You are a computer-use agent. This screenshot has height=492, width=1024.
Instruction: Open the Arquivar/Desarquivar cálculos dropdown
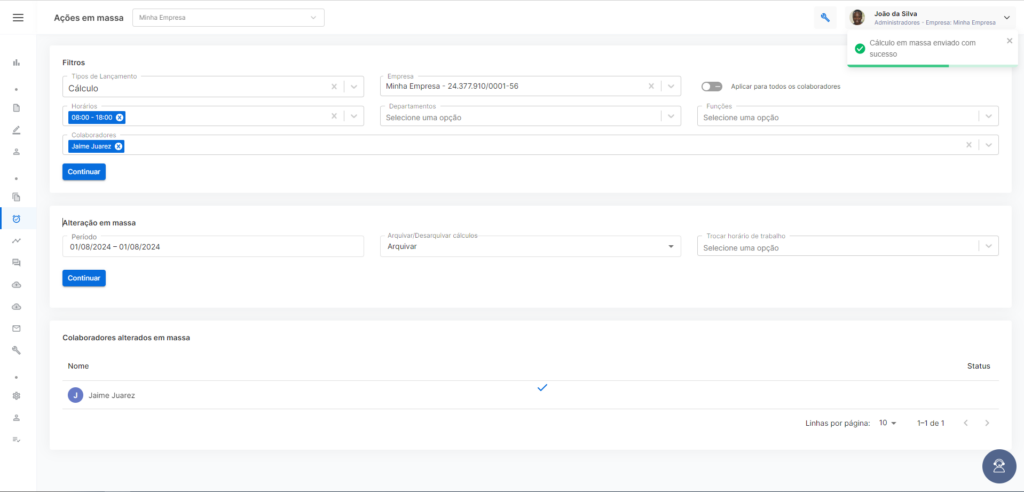pyautogui.click(x=530, y=246)
